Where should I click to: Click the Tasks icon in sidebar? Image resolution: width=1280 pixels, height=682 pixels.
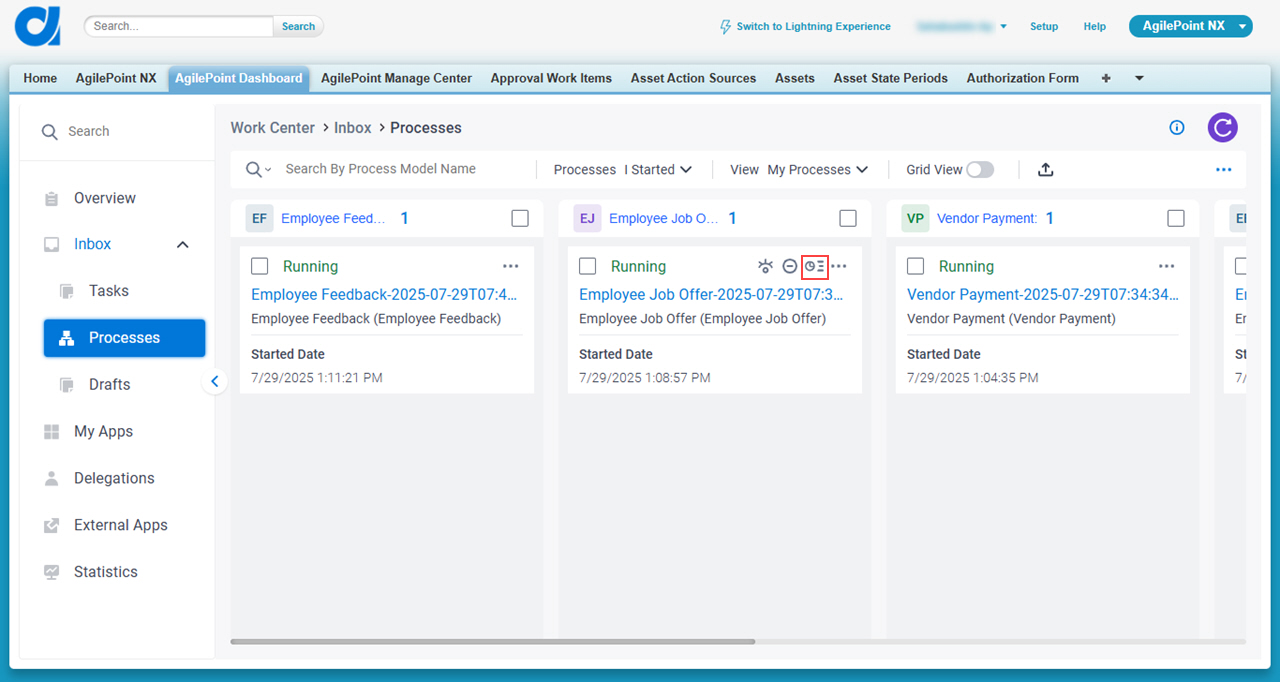click(x=67, y=291)
